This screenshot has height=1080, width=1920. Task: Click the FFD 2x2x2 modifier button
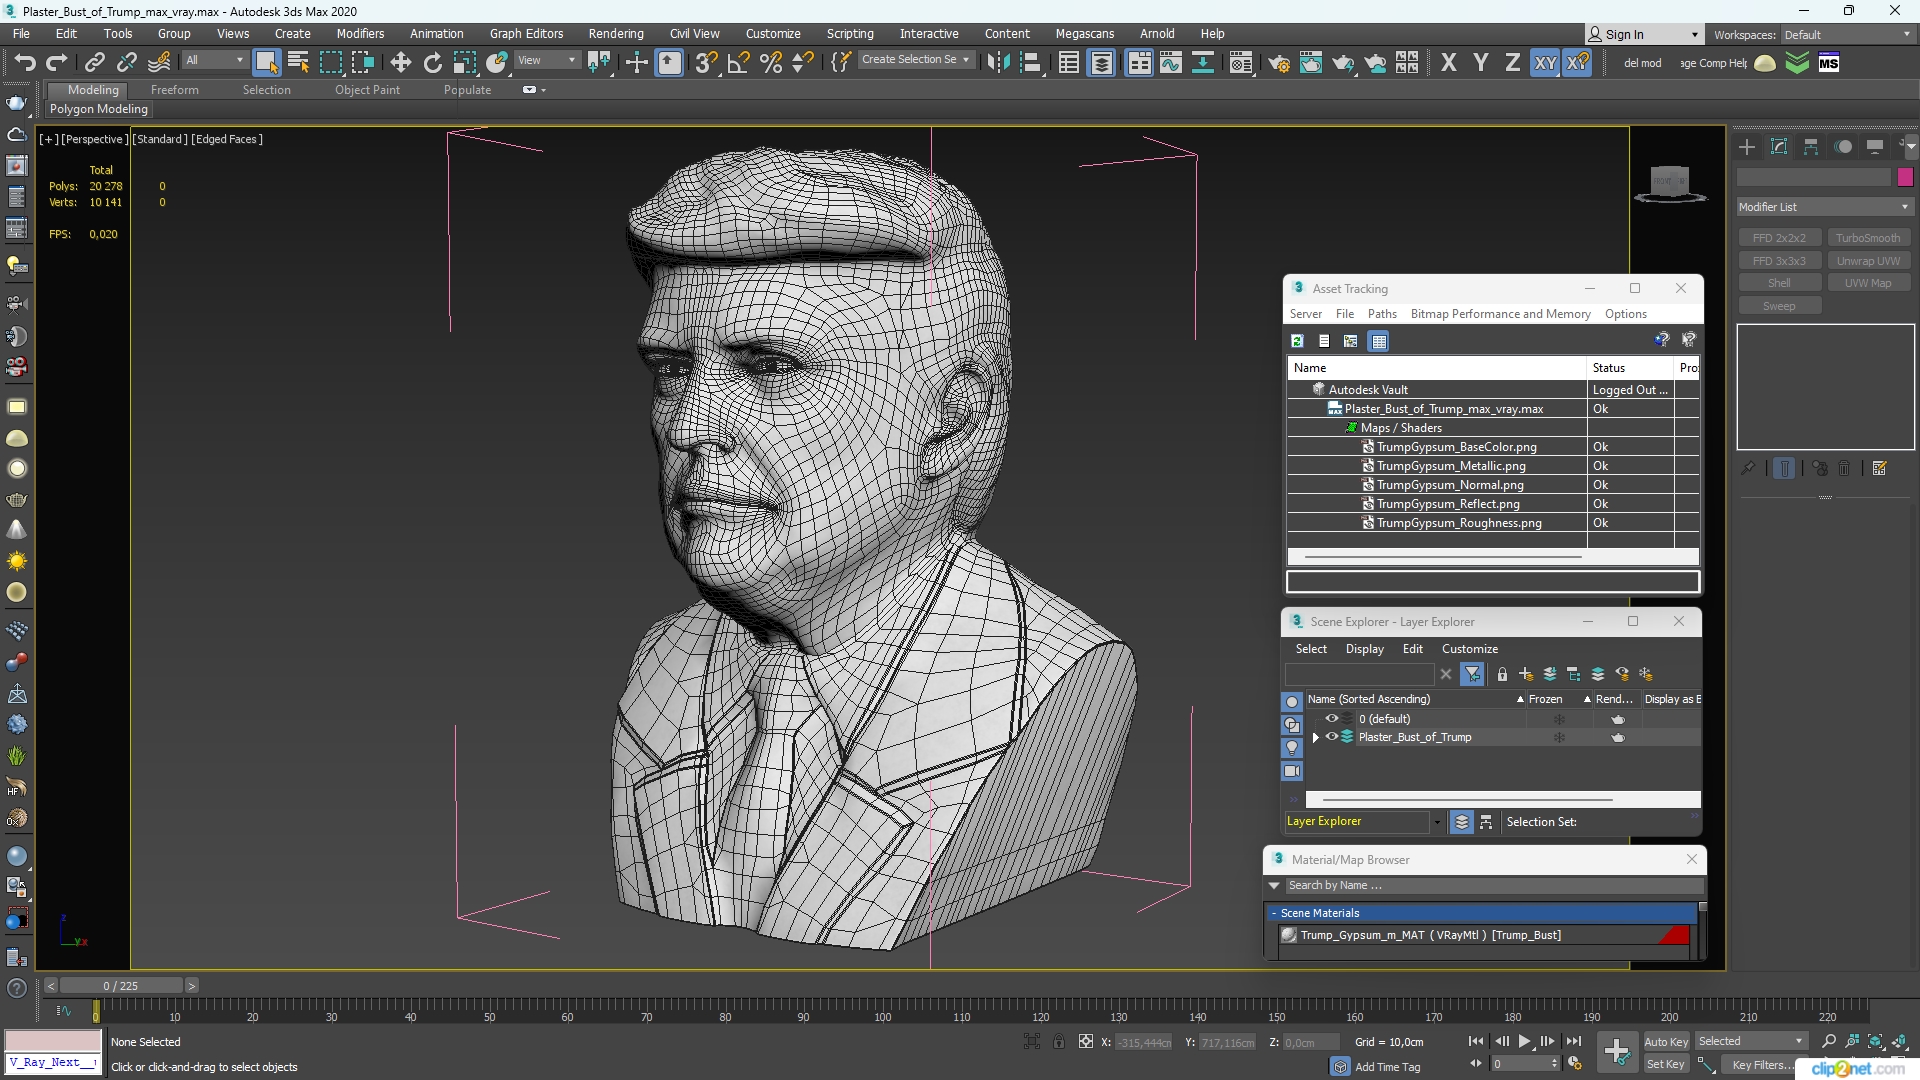tap(1779, 238)
